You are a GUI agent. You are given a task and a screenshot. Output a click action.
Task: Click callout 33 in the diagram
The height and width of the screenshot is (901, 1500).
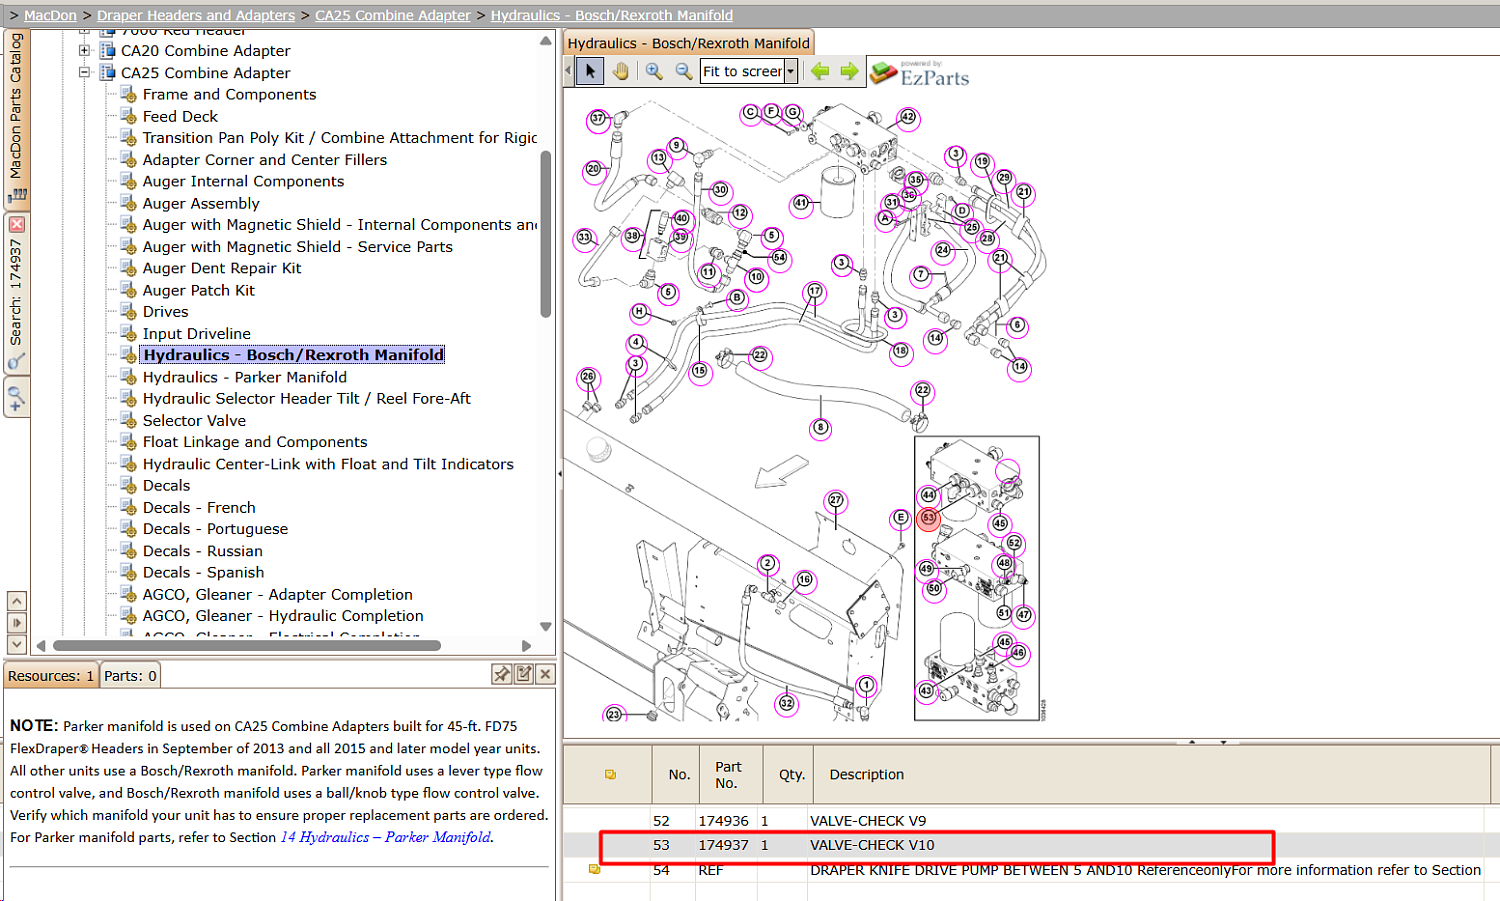coord(585,238)
